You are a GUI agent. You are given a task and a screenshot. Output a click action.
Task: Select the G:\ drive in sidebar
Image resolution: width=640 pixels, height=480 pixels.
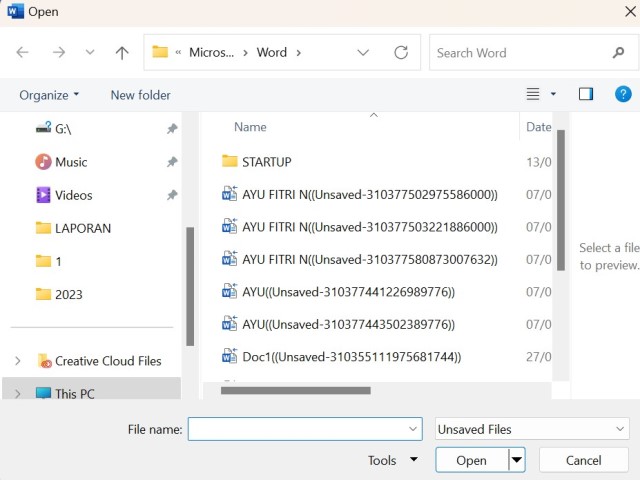tap(63, 129)
